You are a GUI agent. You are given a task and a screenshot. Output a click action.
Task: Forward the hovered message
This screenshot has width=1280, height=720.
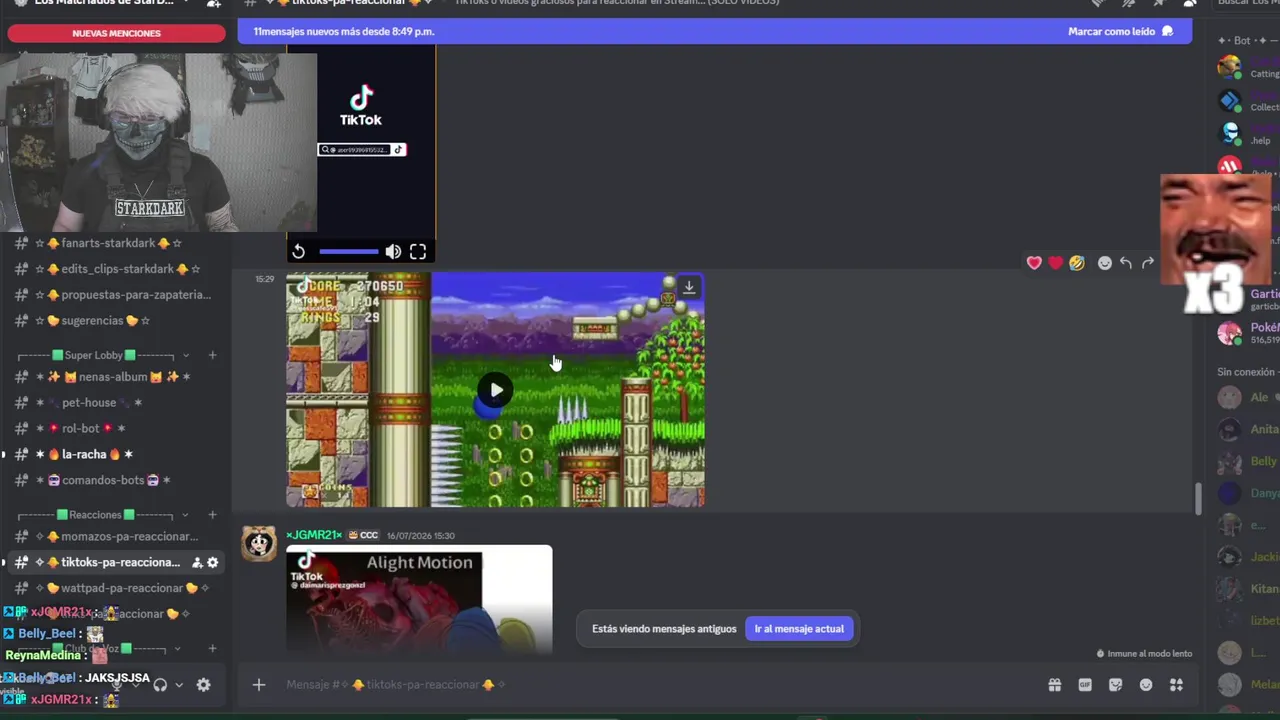(x=1148, y=263)
